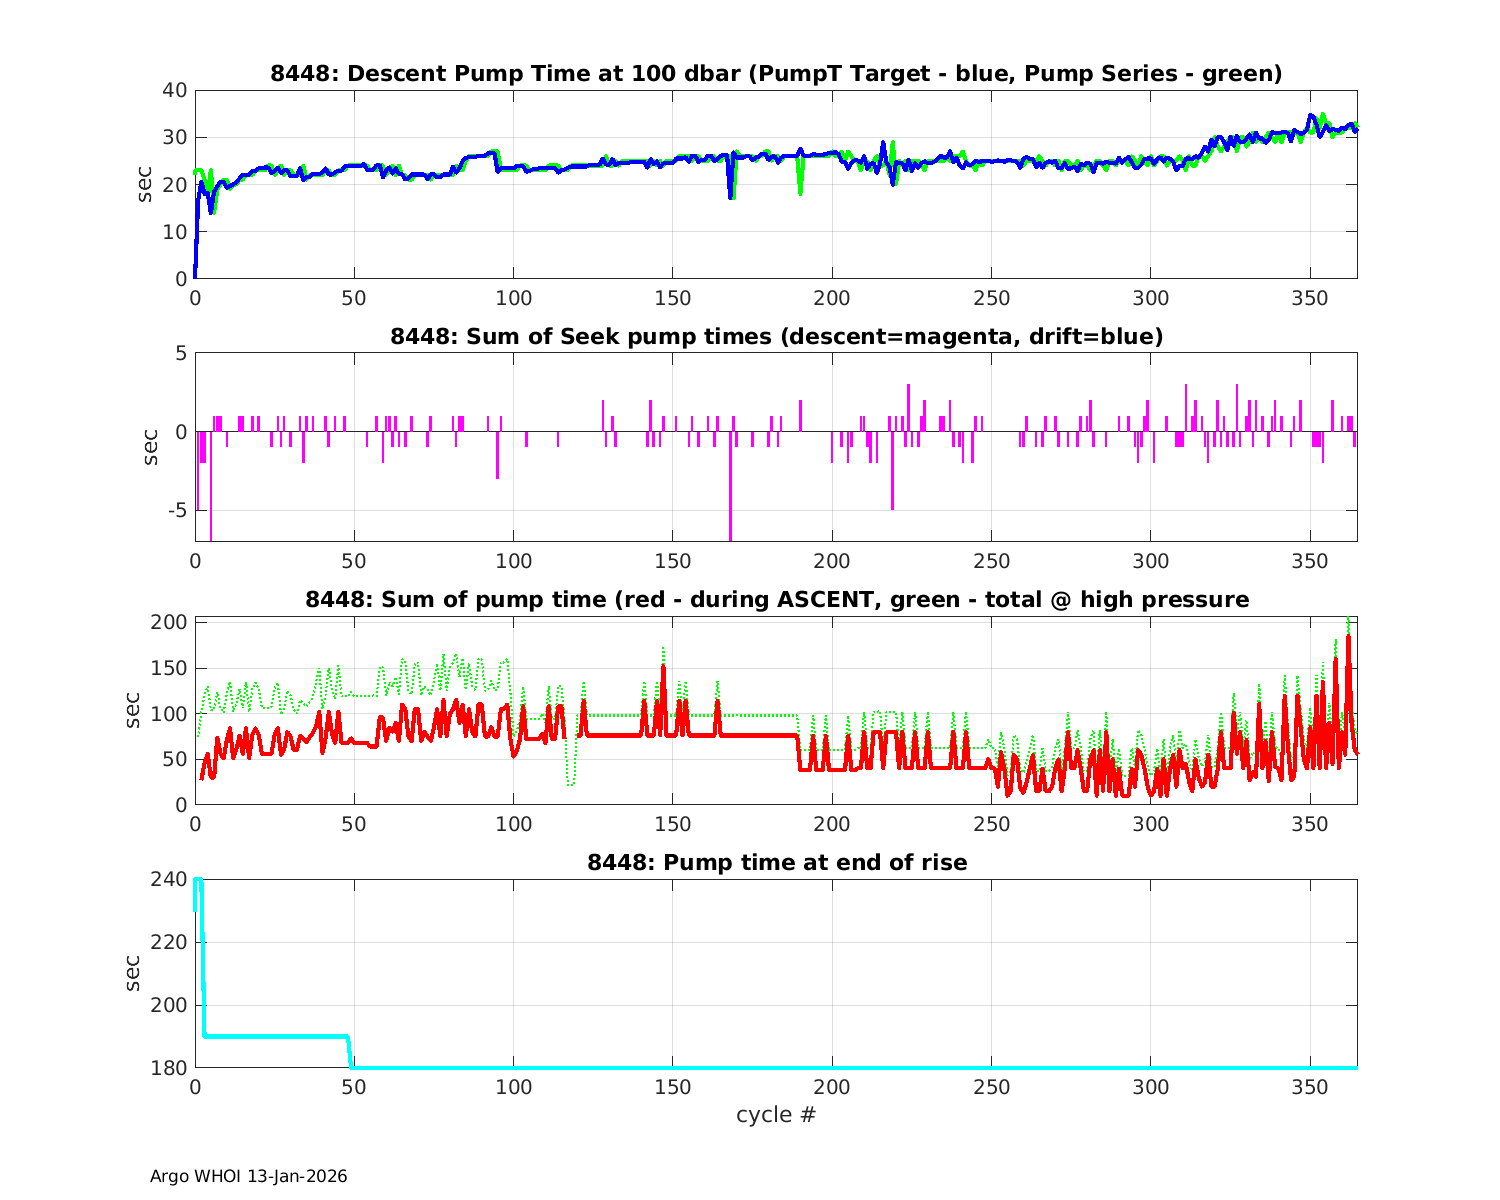Click the 350 x-axis tick under bottom plot
This screenshot has height=1200, width=1500.
click(x=1309, y=1087)
